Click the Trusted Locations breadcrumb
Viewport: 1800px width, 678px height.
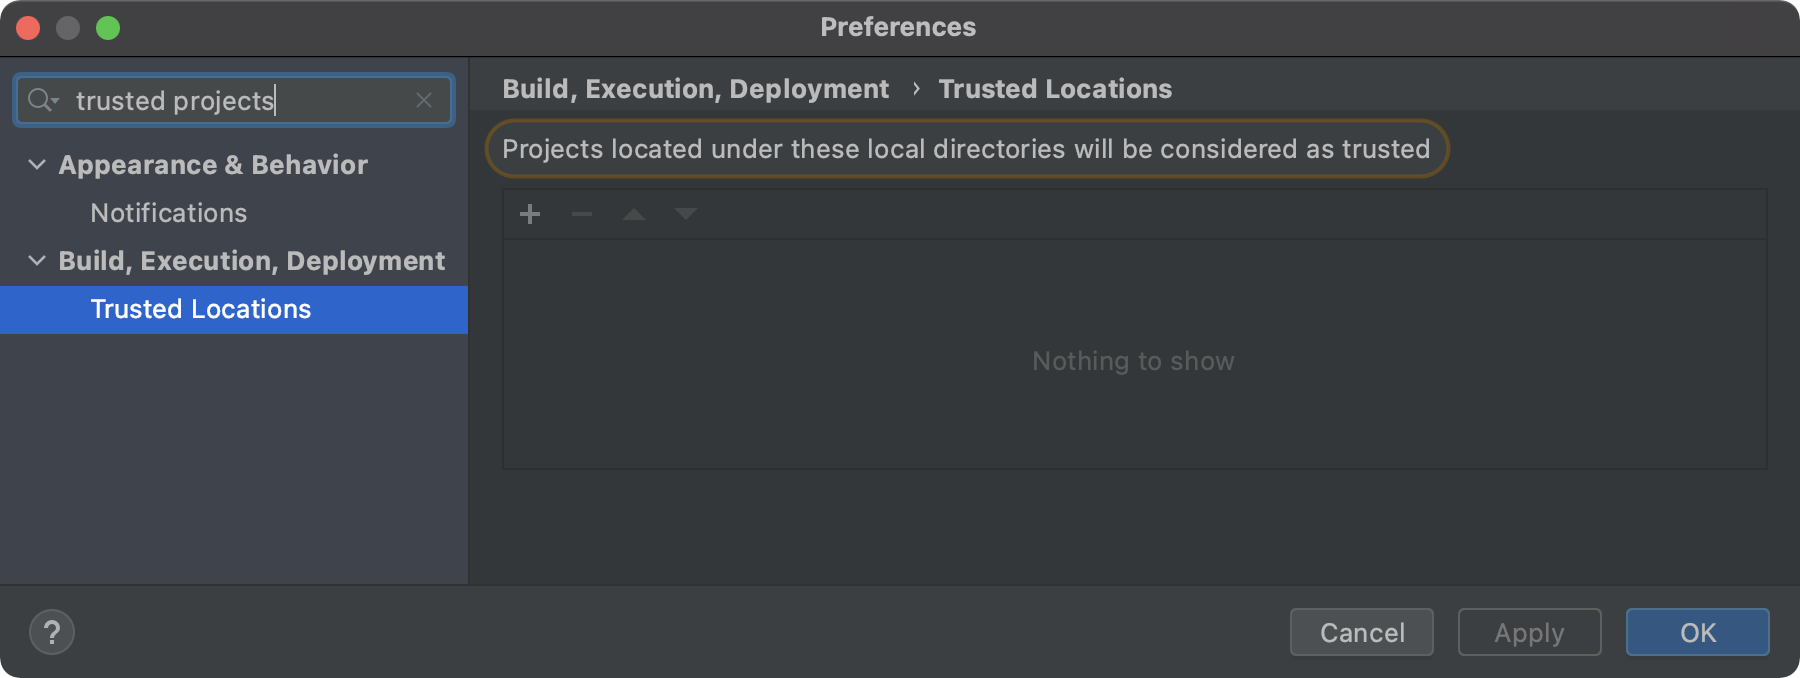tap(1054, 88)
